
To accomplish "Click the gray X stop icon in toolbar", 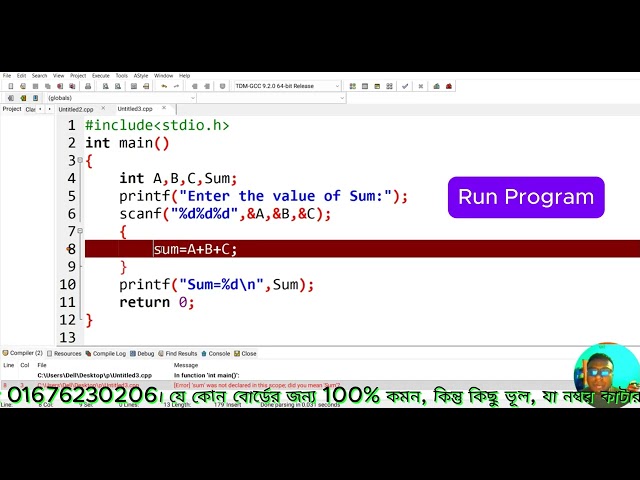I will pos(420,86).
